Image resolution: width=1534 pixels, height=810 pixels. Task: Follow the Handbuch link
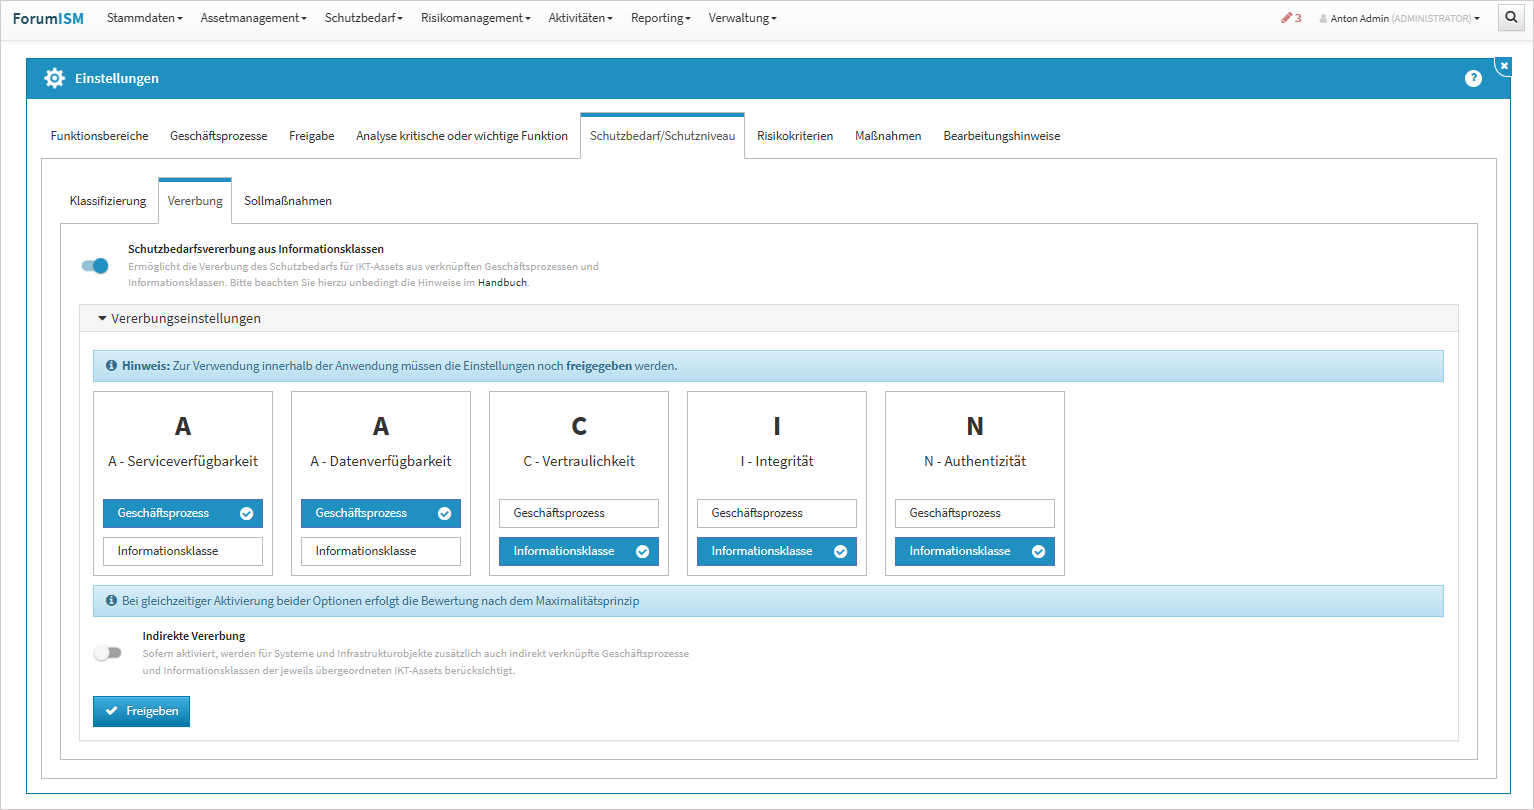502,283
